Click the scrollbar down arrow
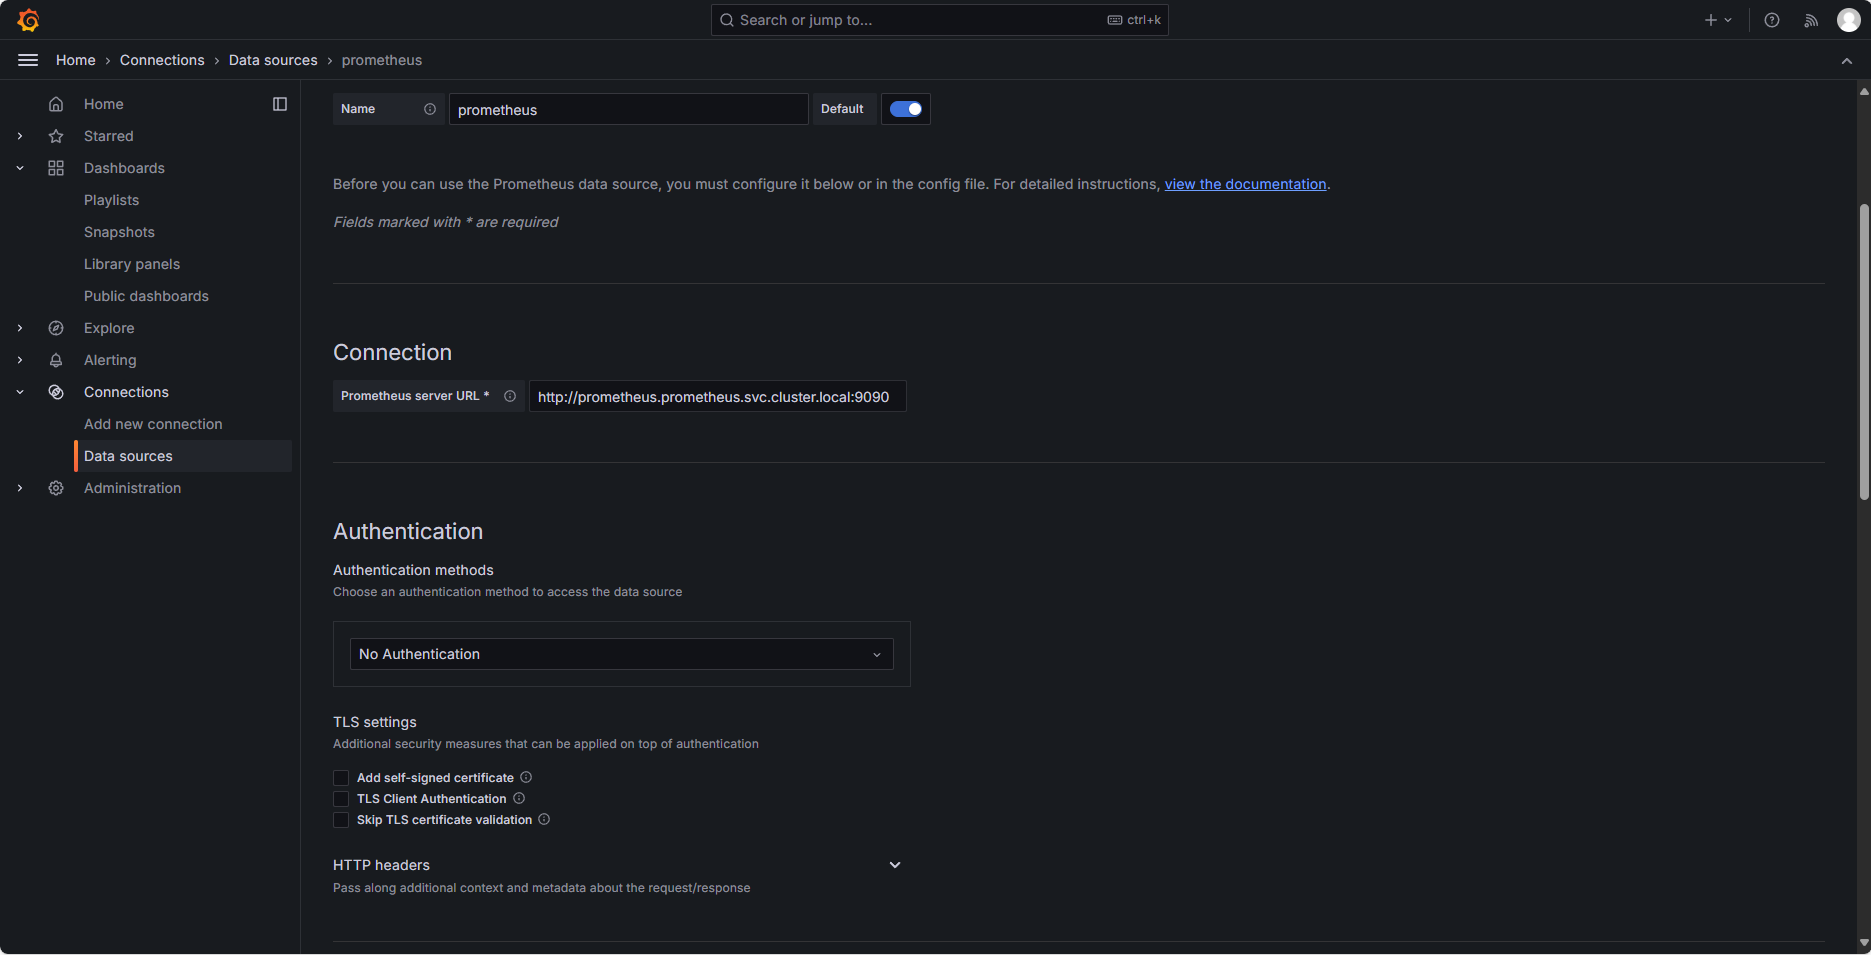Screen dimensions: 1871x955 (1864, 943)
